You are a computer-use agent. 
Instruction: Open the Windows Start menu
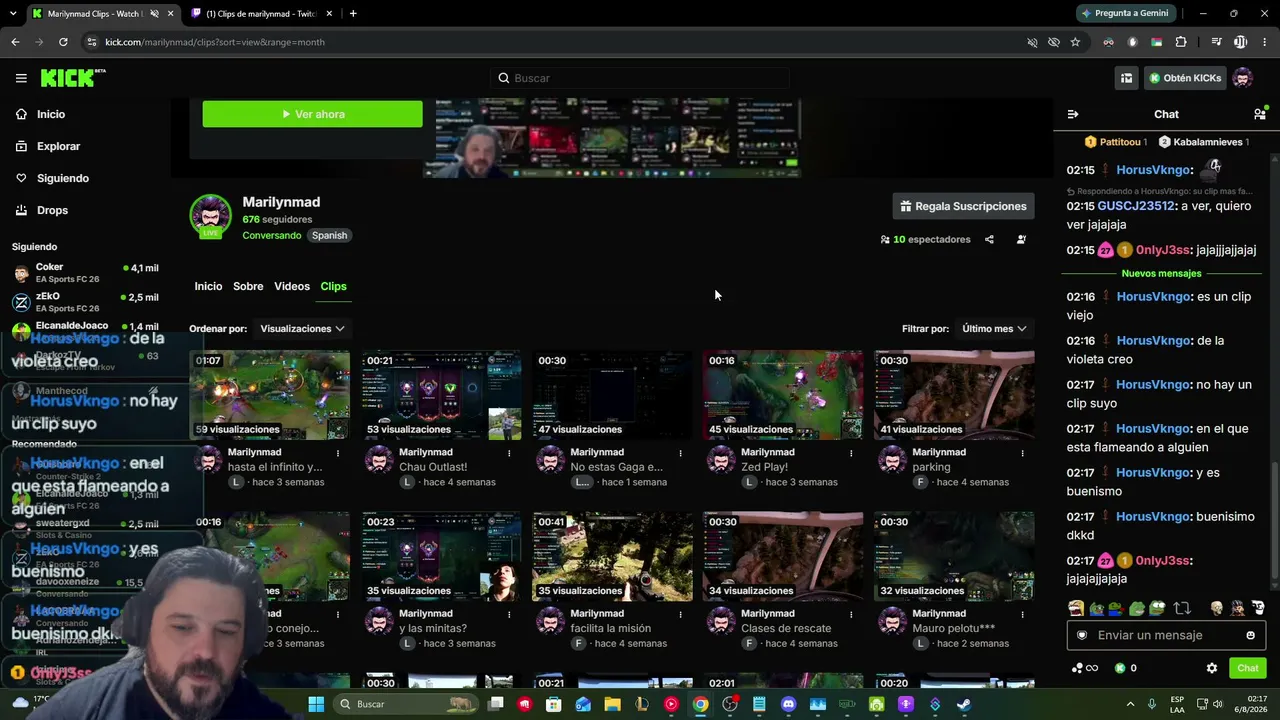click(316, 704)
